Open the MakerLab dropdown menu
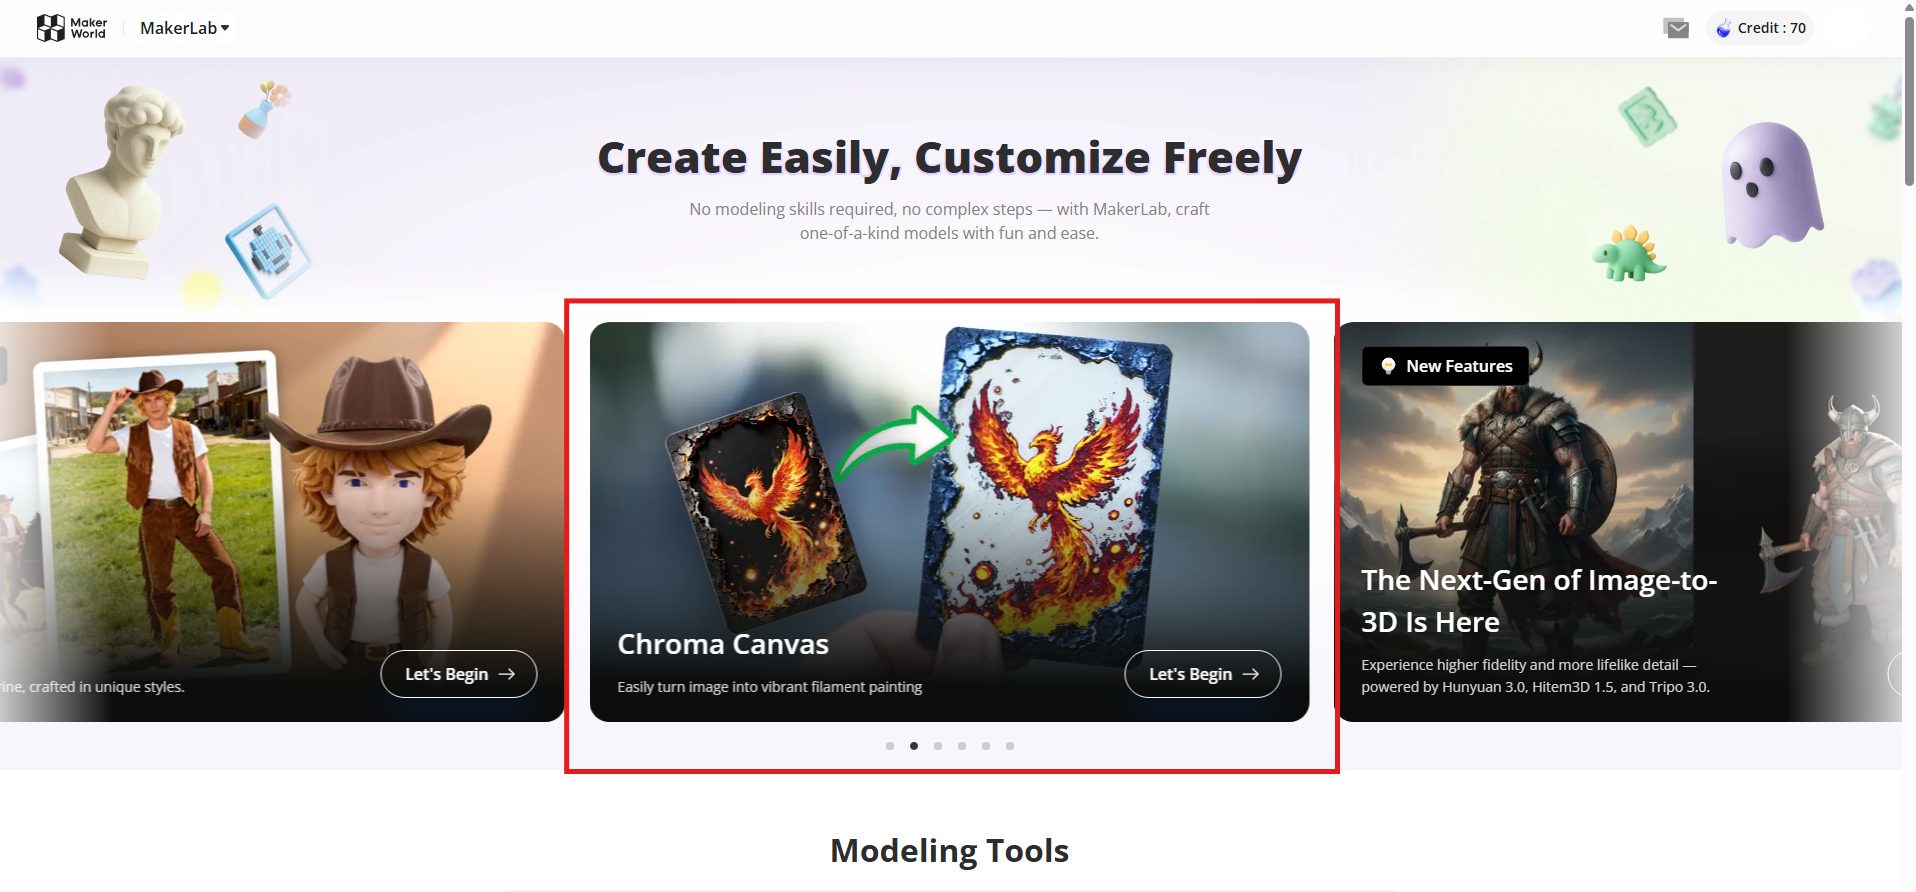The image size is (1916, 892). pos(185,28)
